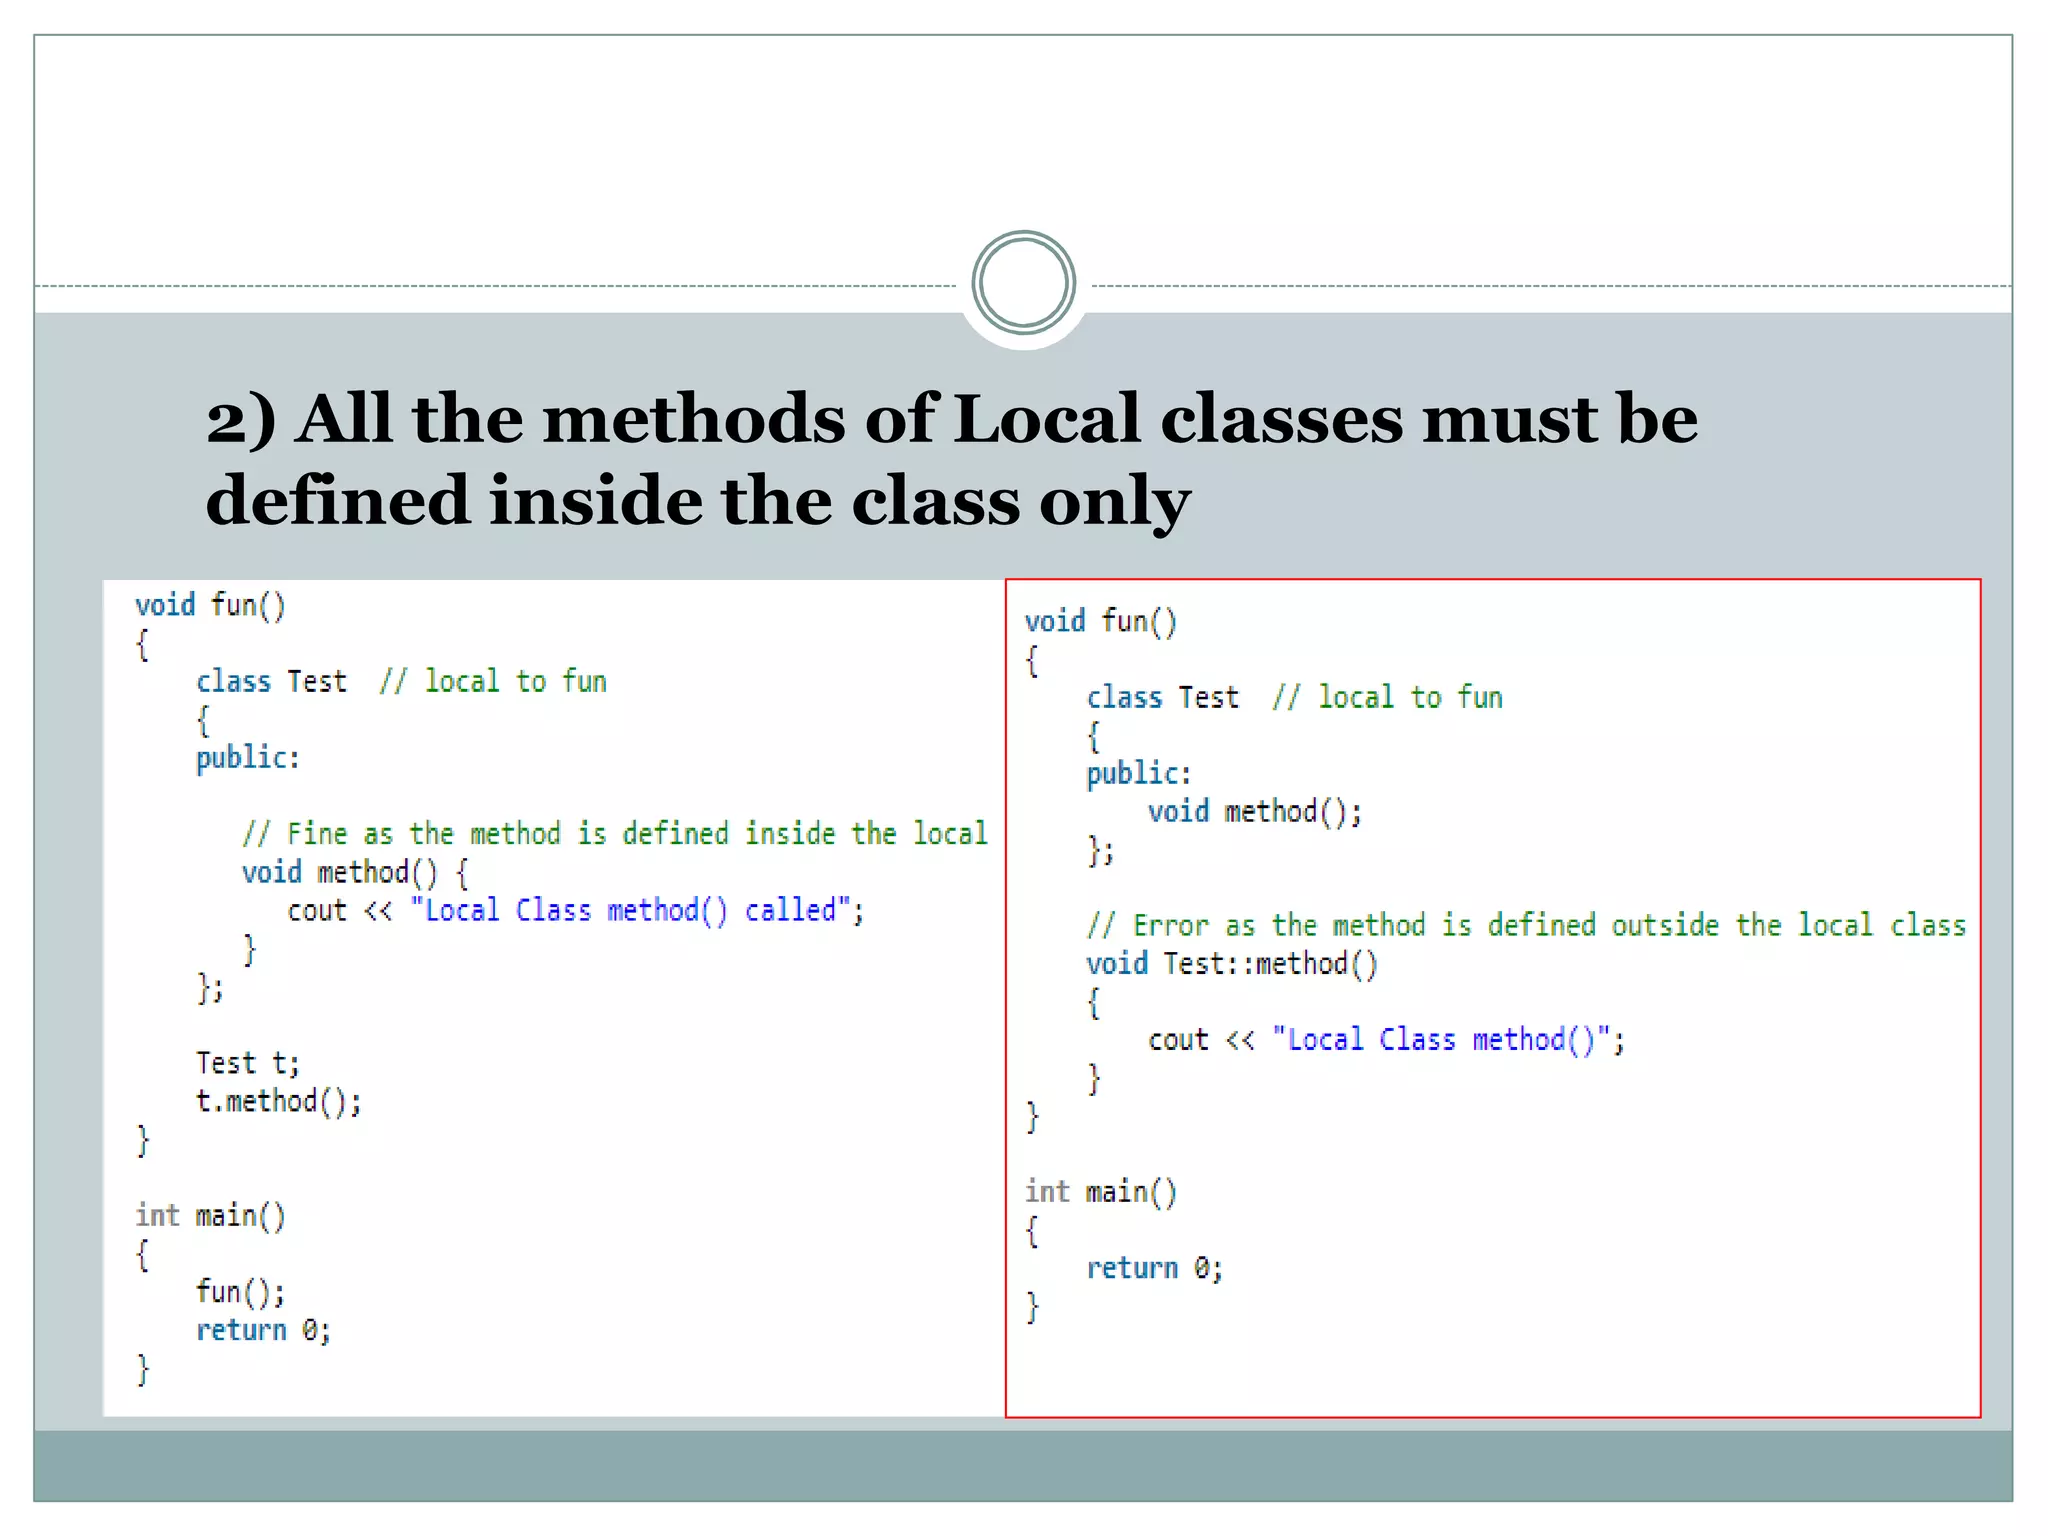Click 'int main()' in the left code block
This screenshot has height=1536, width=2048.
(x=211, y=1215)
